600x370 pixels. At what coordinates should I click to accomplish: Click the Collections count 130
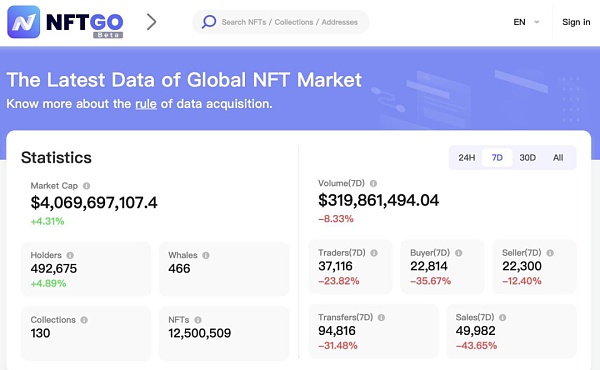click(x=40, y=333)
